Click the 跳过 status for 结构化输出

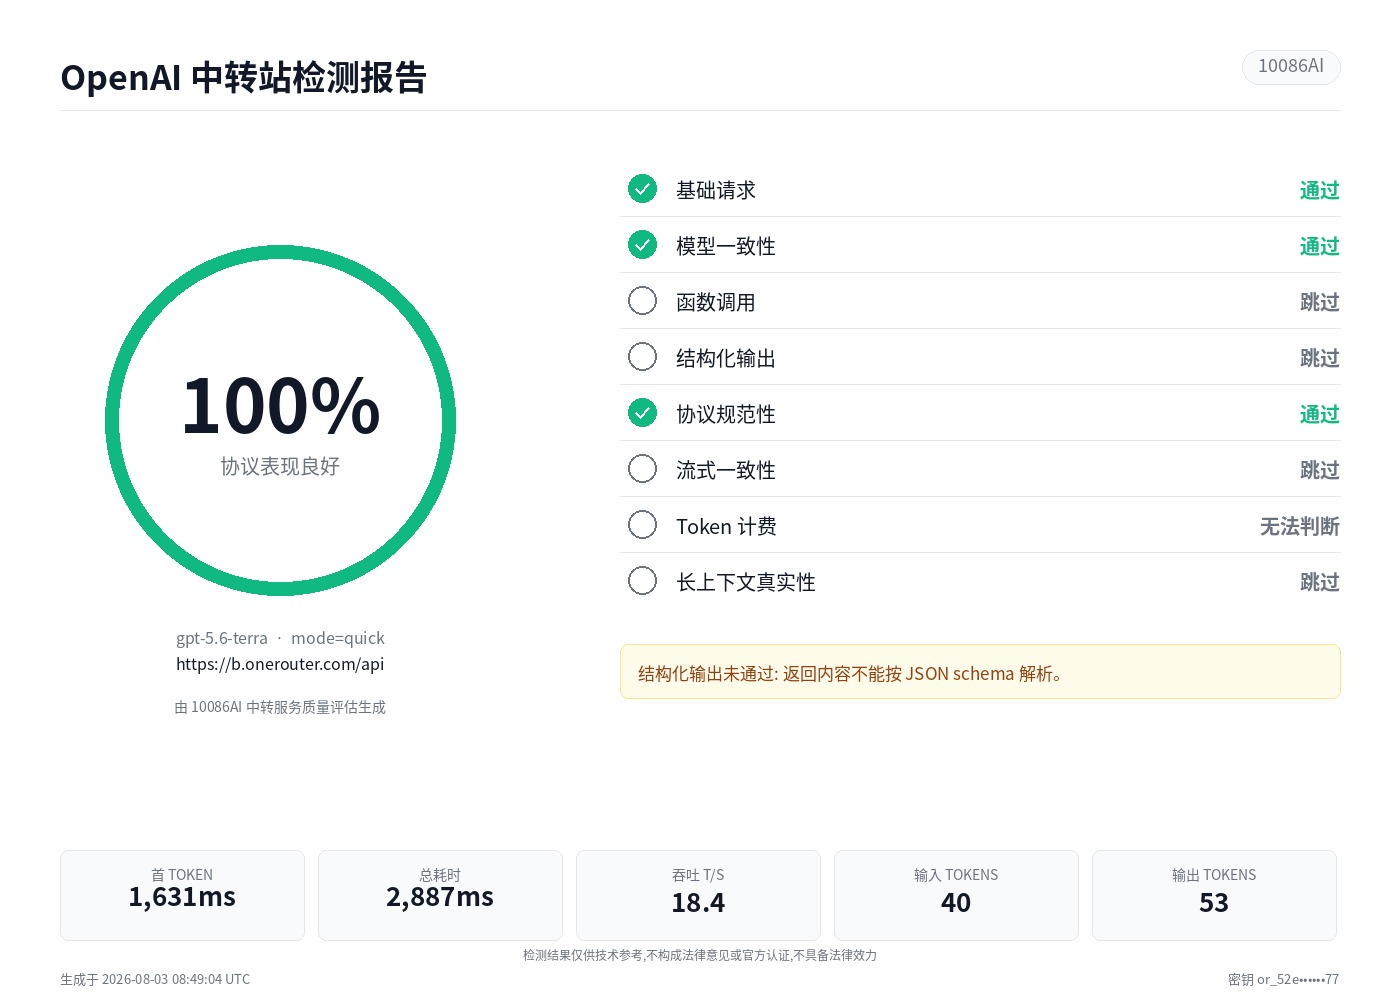[1320, 358]
